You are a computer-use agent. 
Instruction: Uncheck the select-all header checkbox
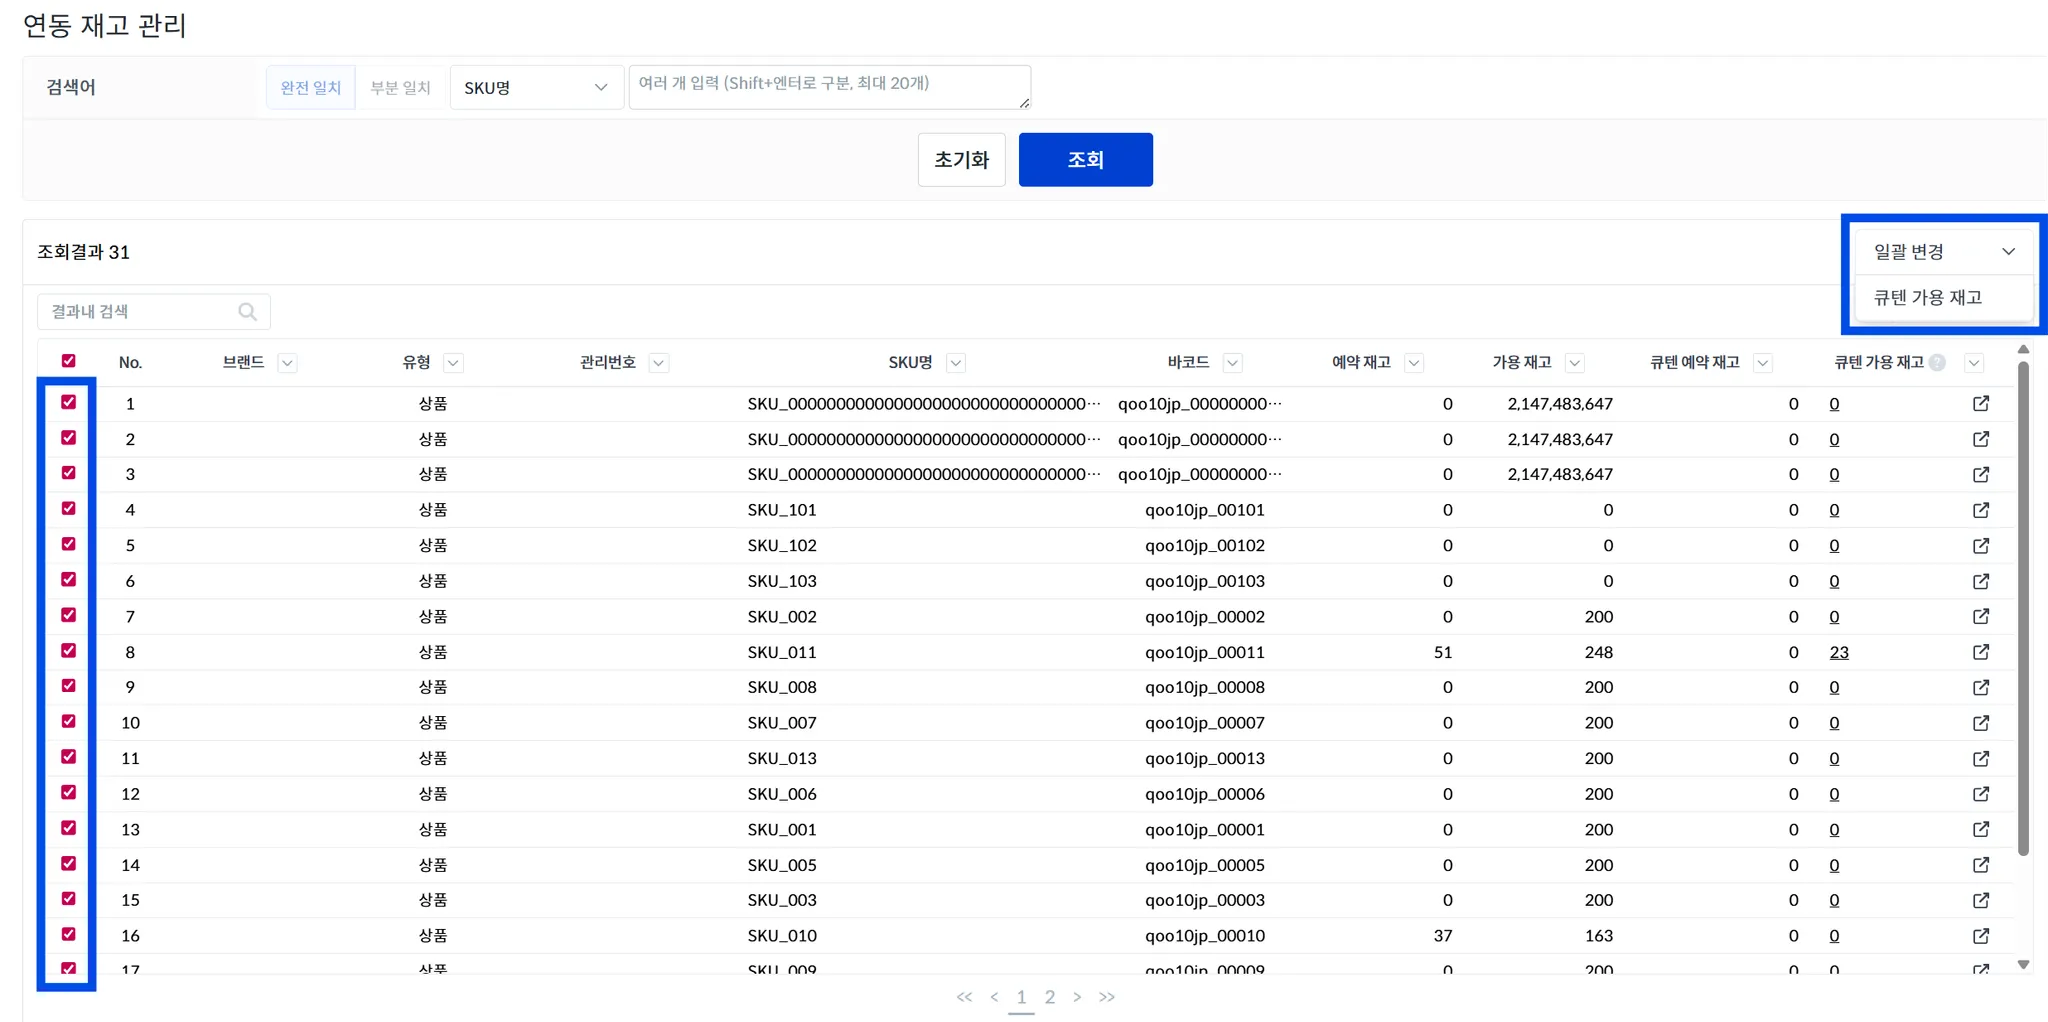pos(69,361)
